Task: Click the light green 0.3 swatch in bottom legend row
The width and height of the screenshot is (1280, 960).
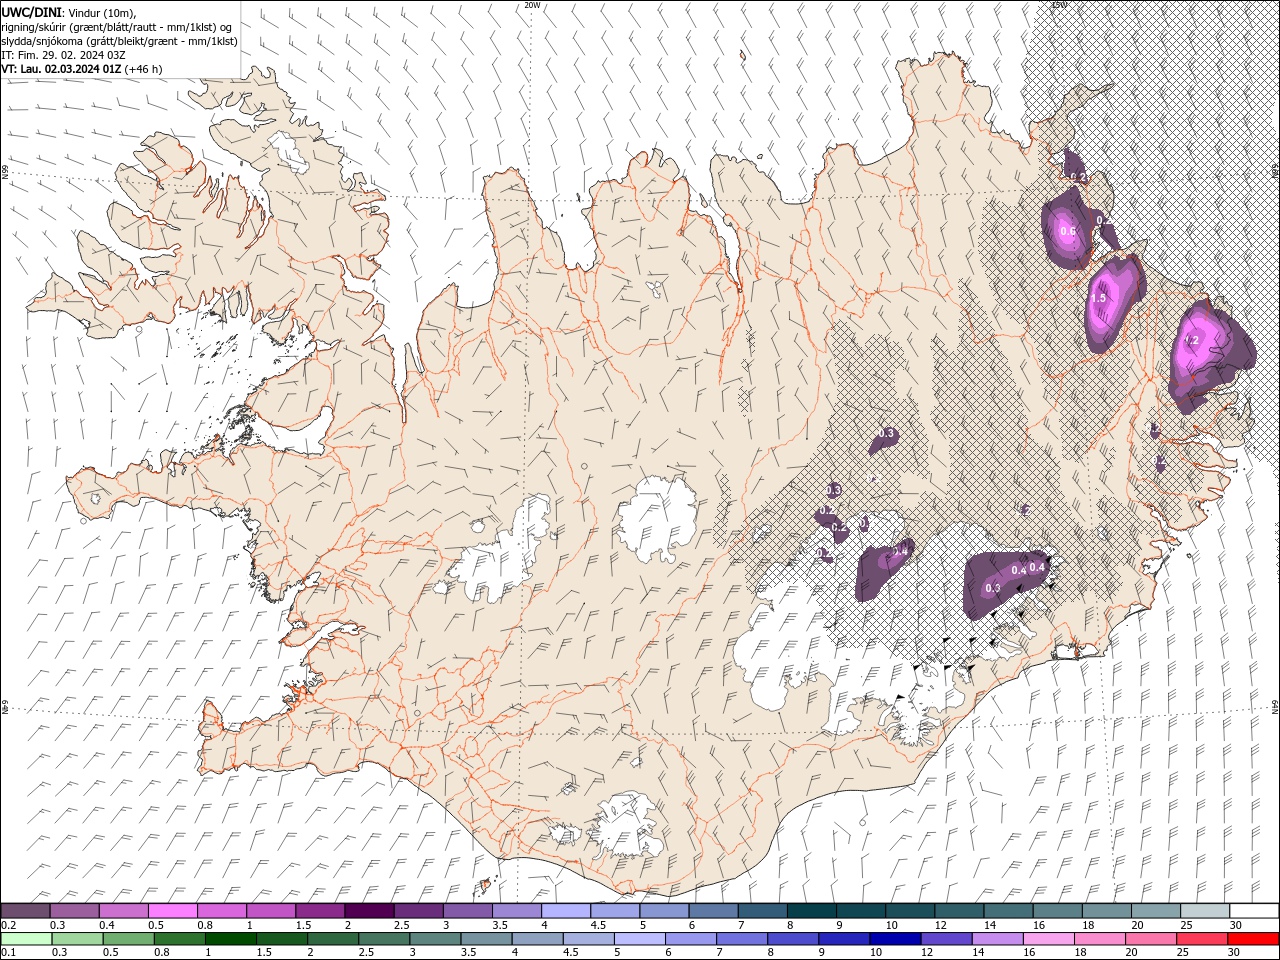Action: pos(77,939)
